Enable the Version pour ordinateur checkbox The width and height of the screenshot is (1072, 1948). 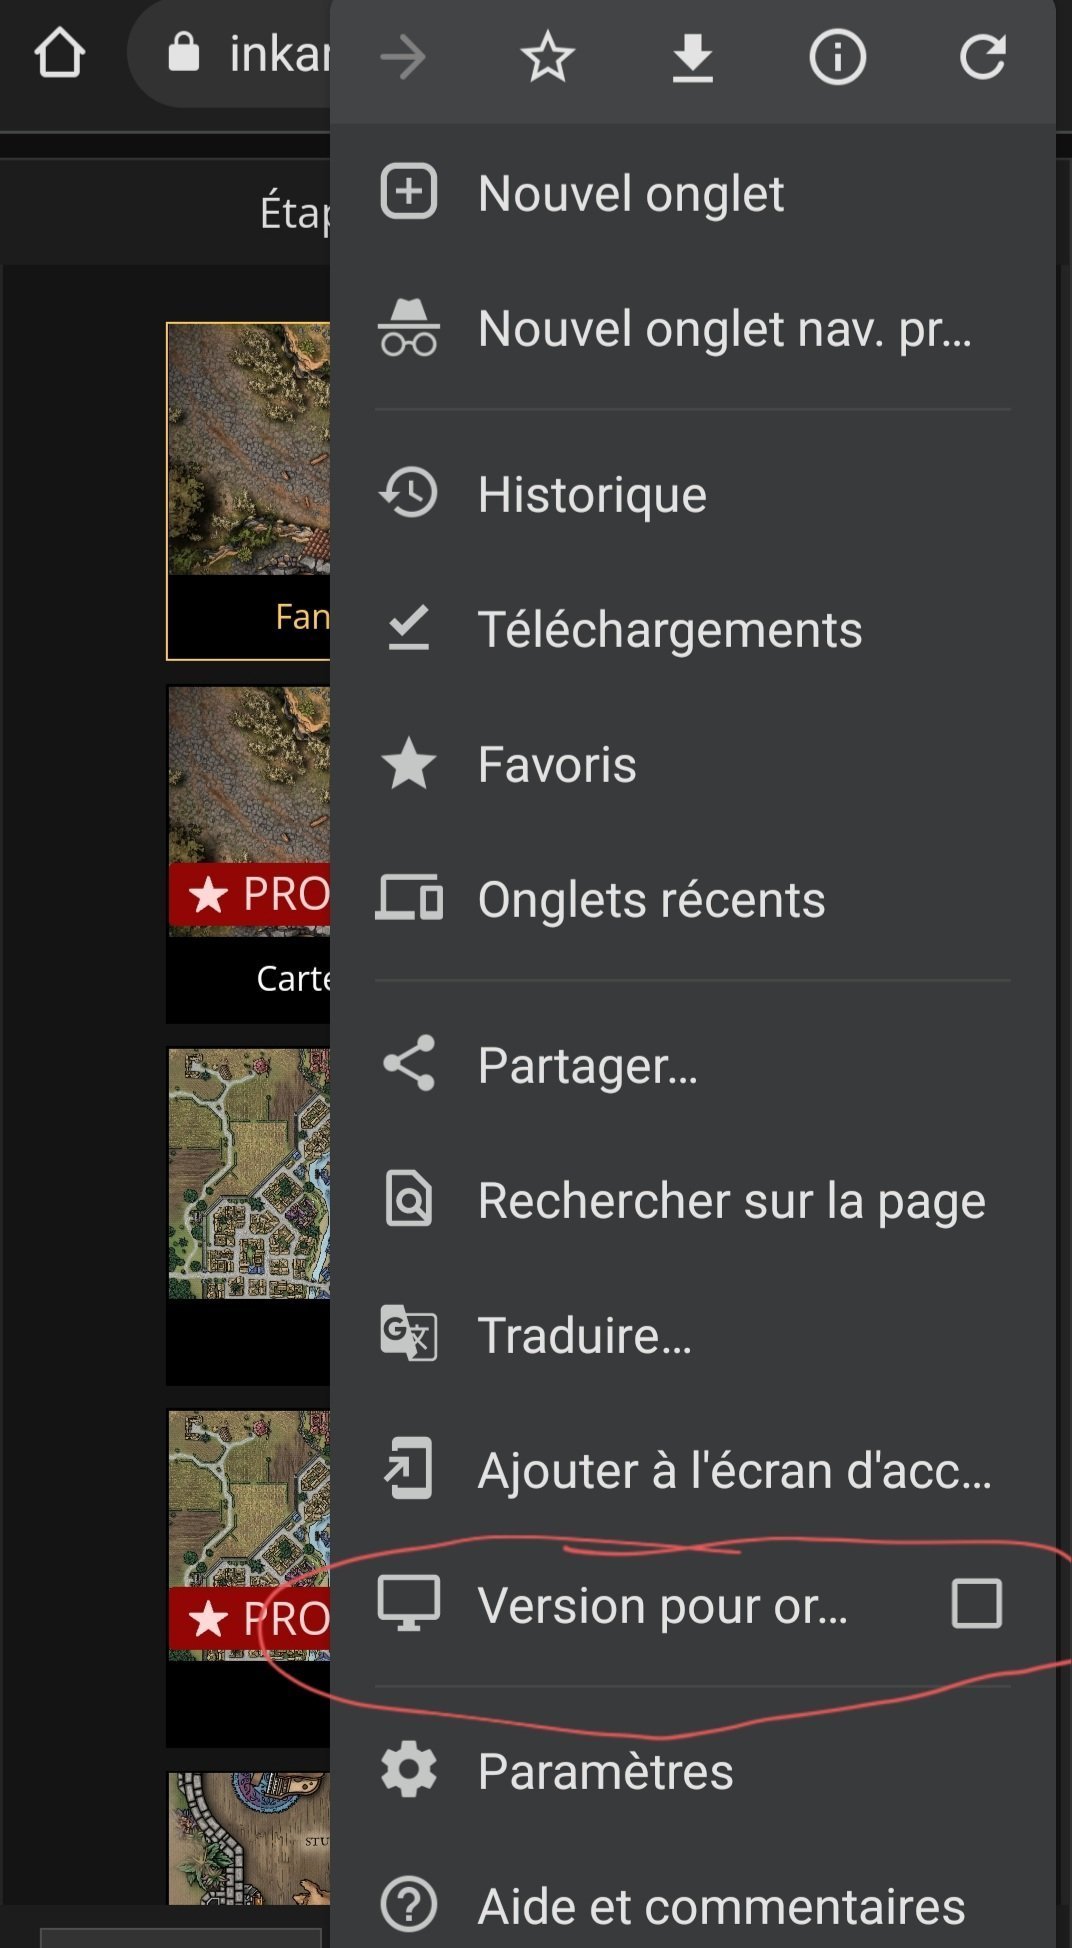pos(976,1604)
